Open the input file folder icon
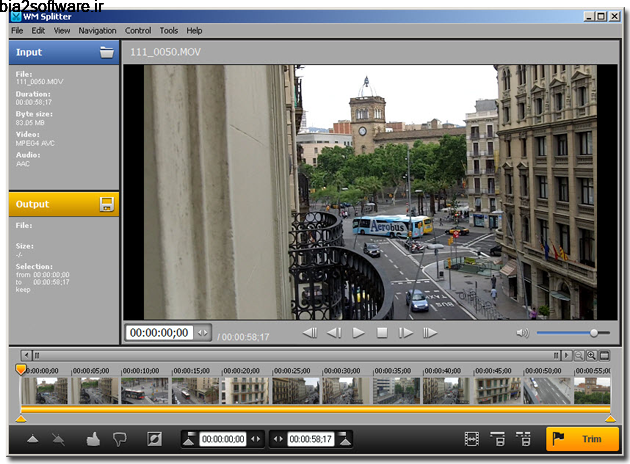 [106, 52]
